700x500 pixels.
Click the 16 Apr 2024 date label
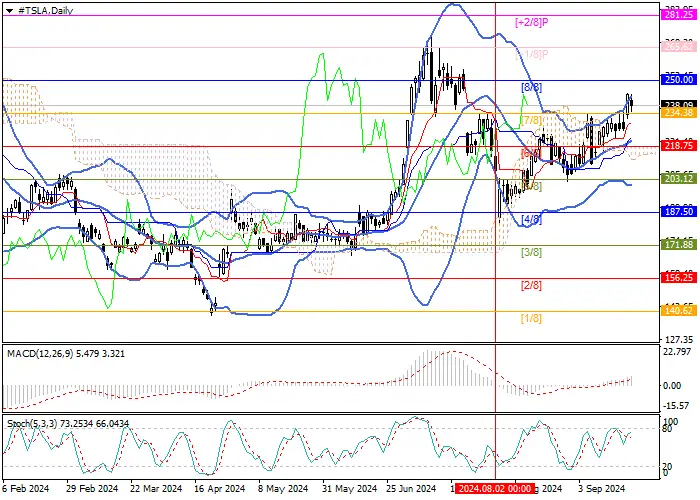tap(220, 489)
